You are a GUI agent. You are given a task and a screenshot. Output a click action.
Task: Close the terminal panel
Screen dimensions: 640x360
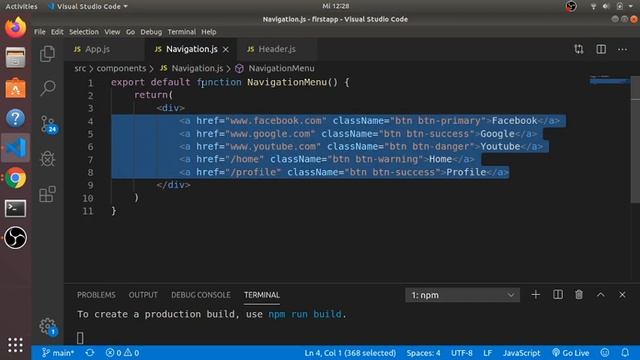[622, 295]
